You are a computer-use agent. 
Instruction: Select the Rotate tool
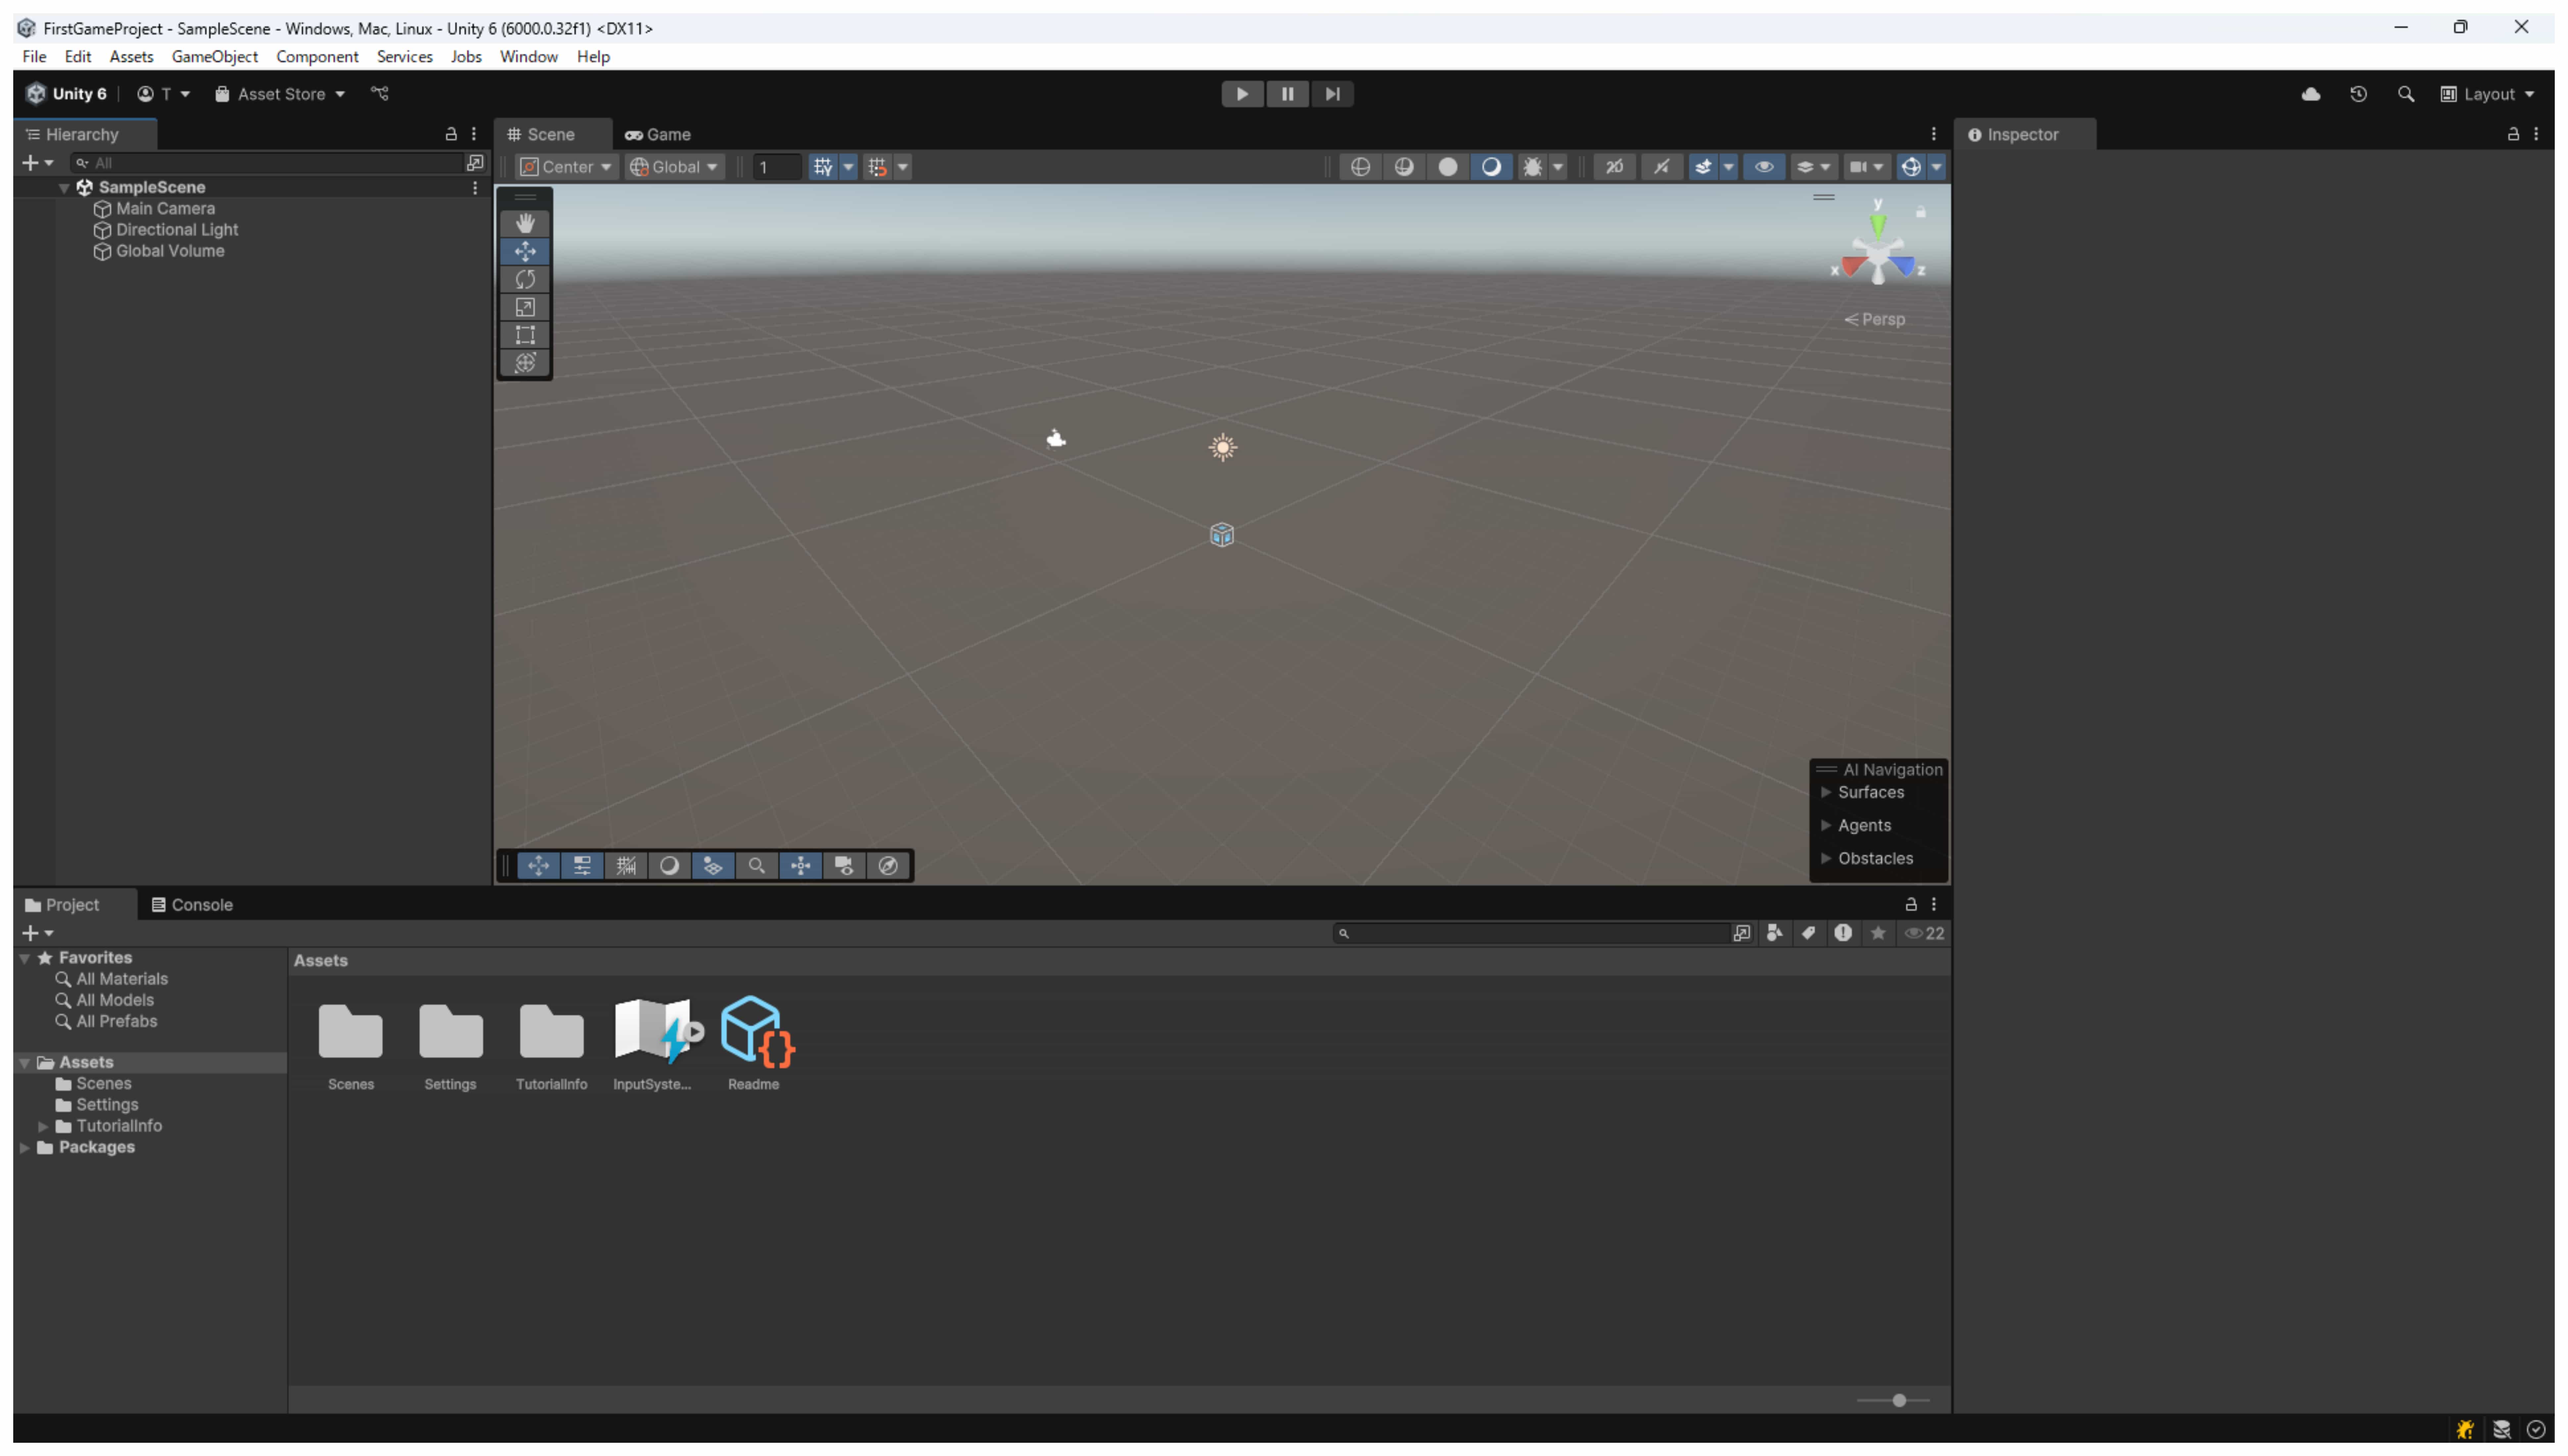(x=525, y=279)
